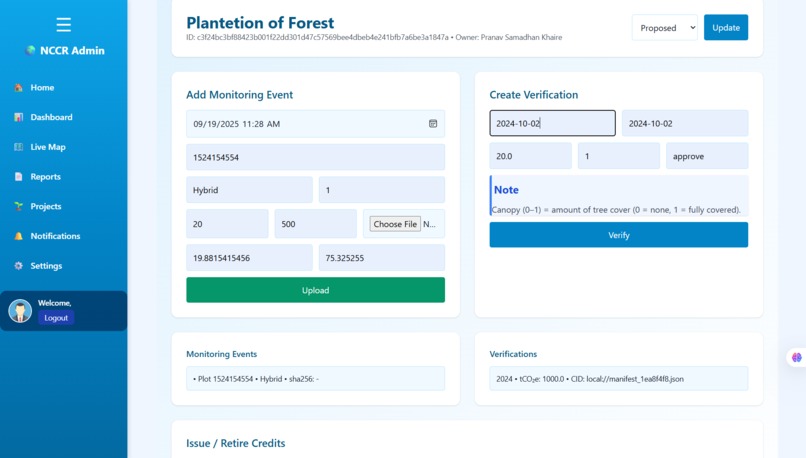
Task: Click the Verify button
Action: pyautogui.click(x=618, y=235)
